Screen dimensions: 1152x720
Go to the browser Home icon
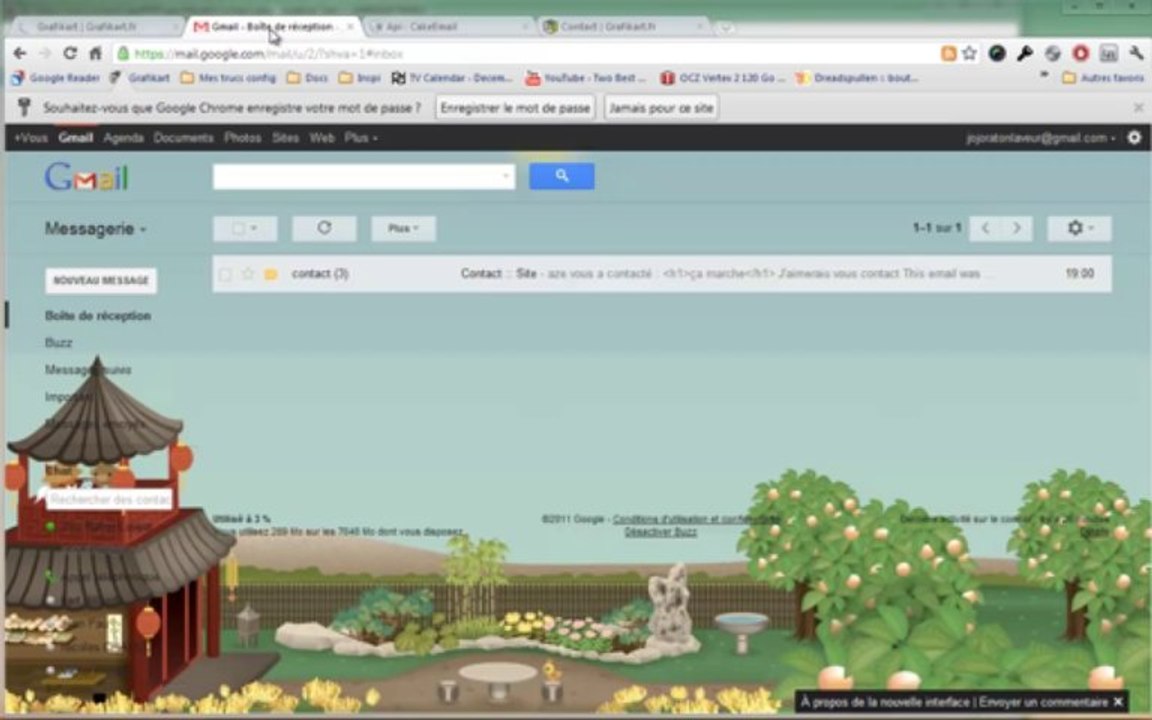(x=96, y=54)
